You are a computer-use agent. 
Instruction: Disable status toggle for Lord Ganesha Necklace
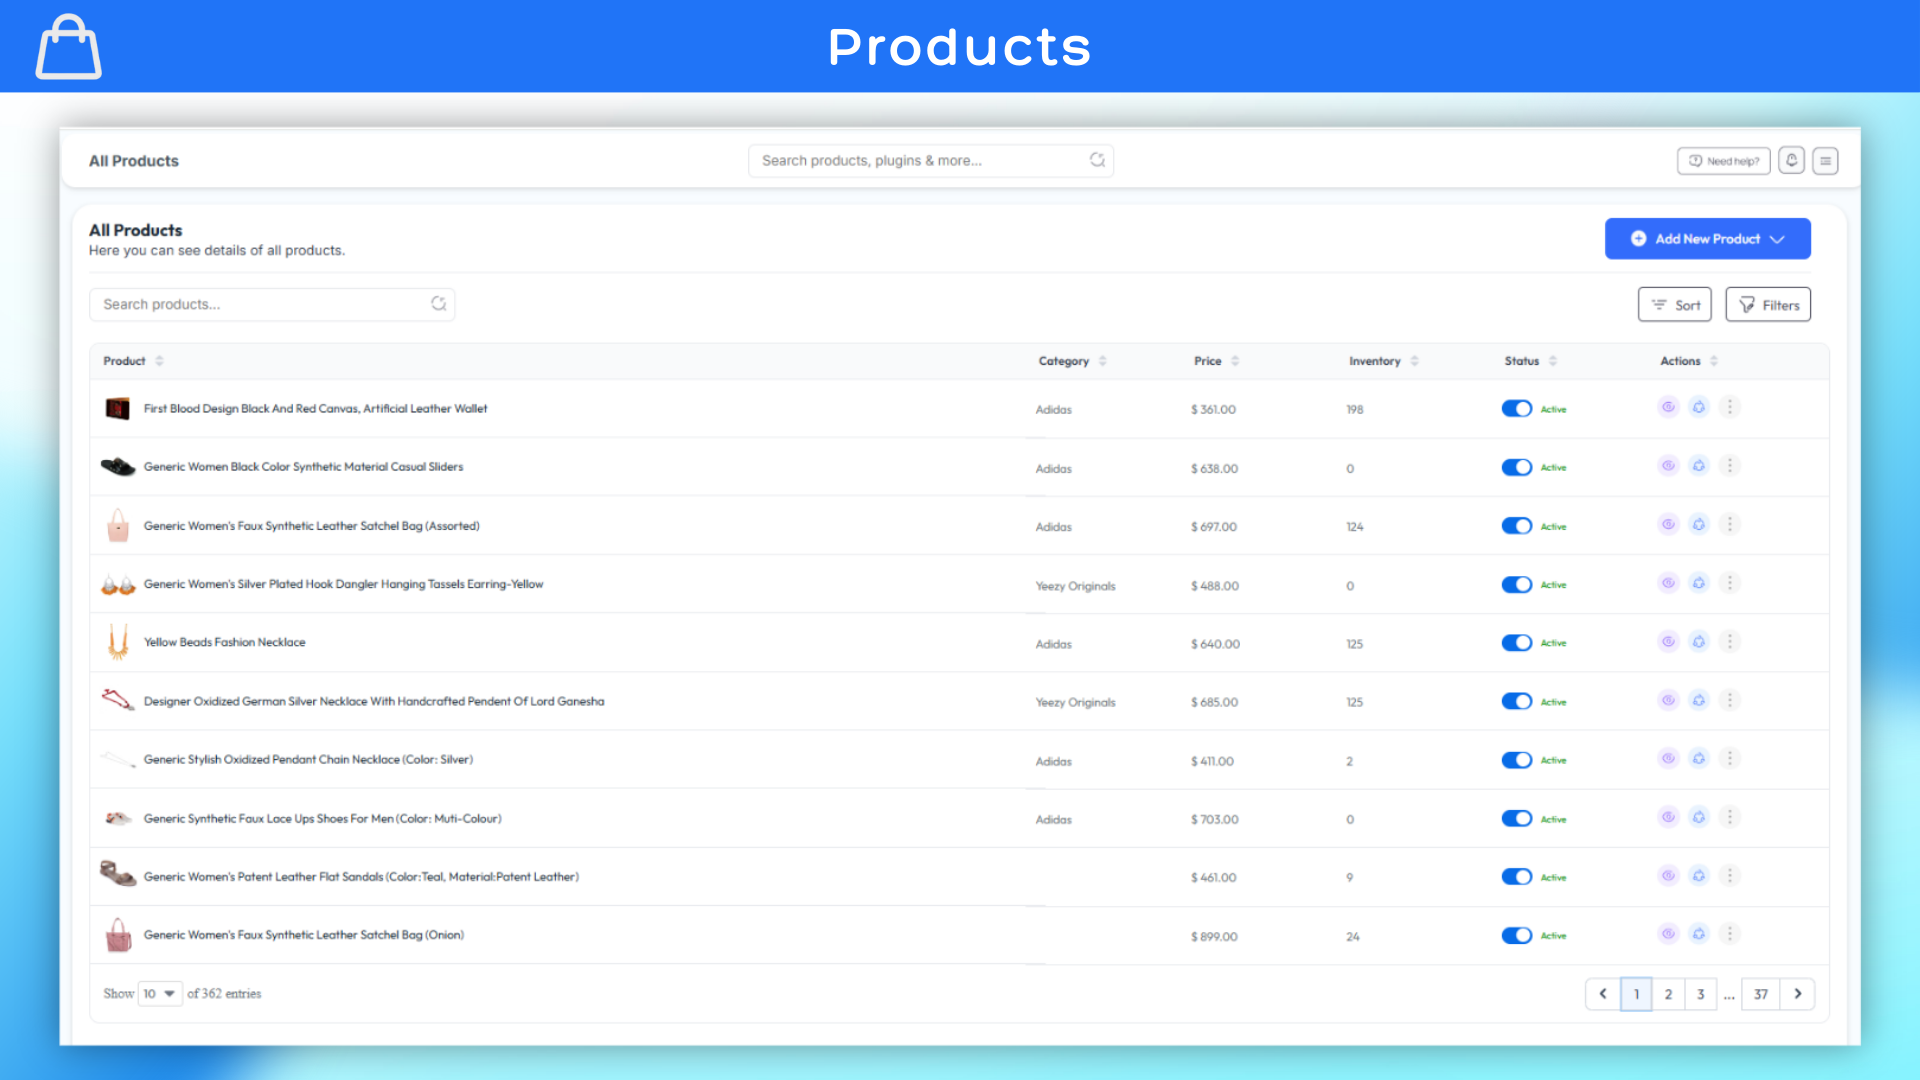(1516, 701)
